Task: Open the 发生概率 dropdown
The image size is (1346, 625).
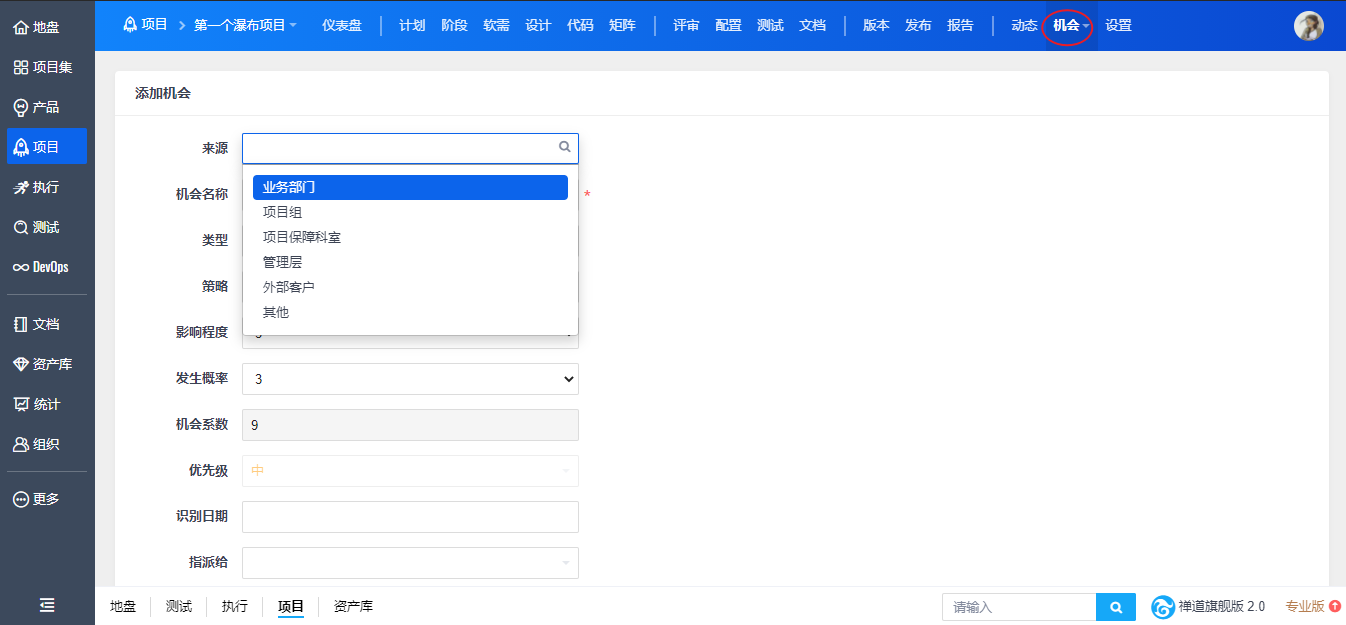Action: (x=410, y=379)
